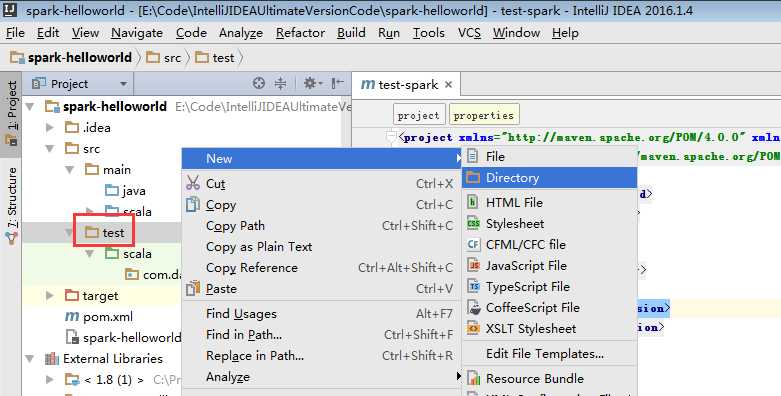Open the Build menu
The width and height of the screenshot is (781, 396).
(351, 33)
